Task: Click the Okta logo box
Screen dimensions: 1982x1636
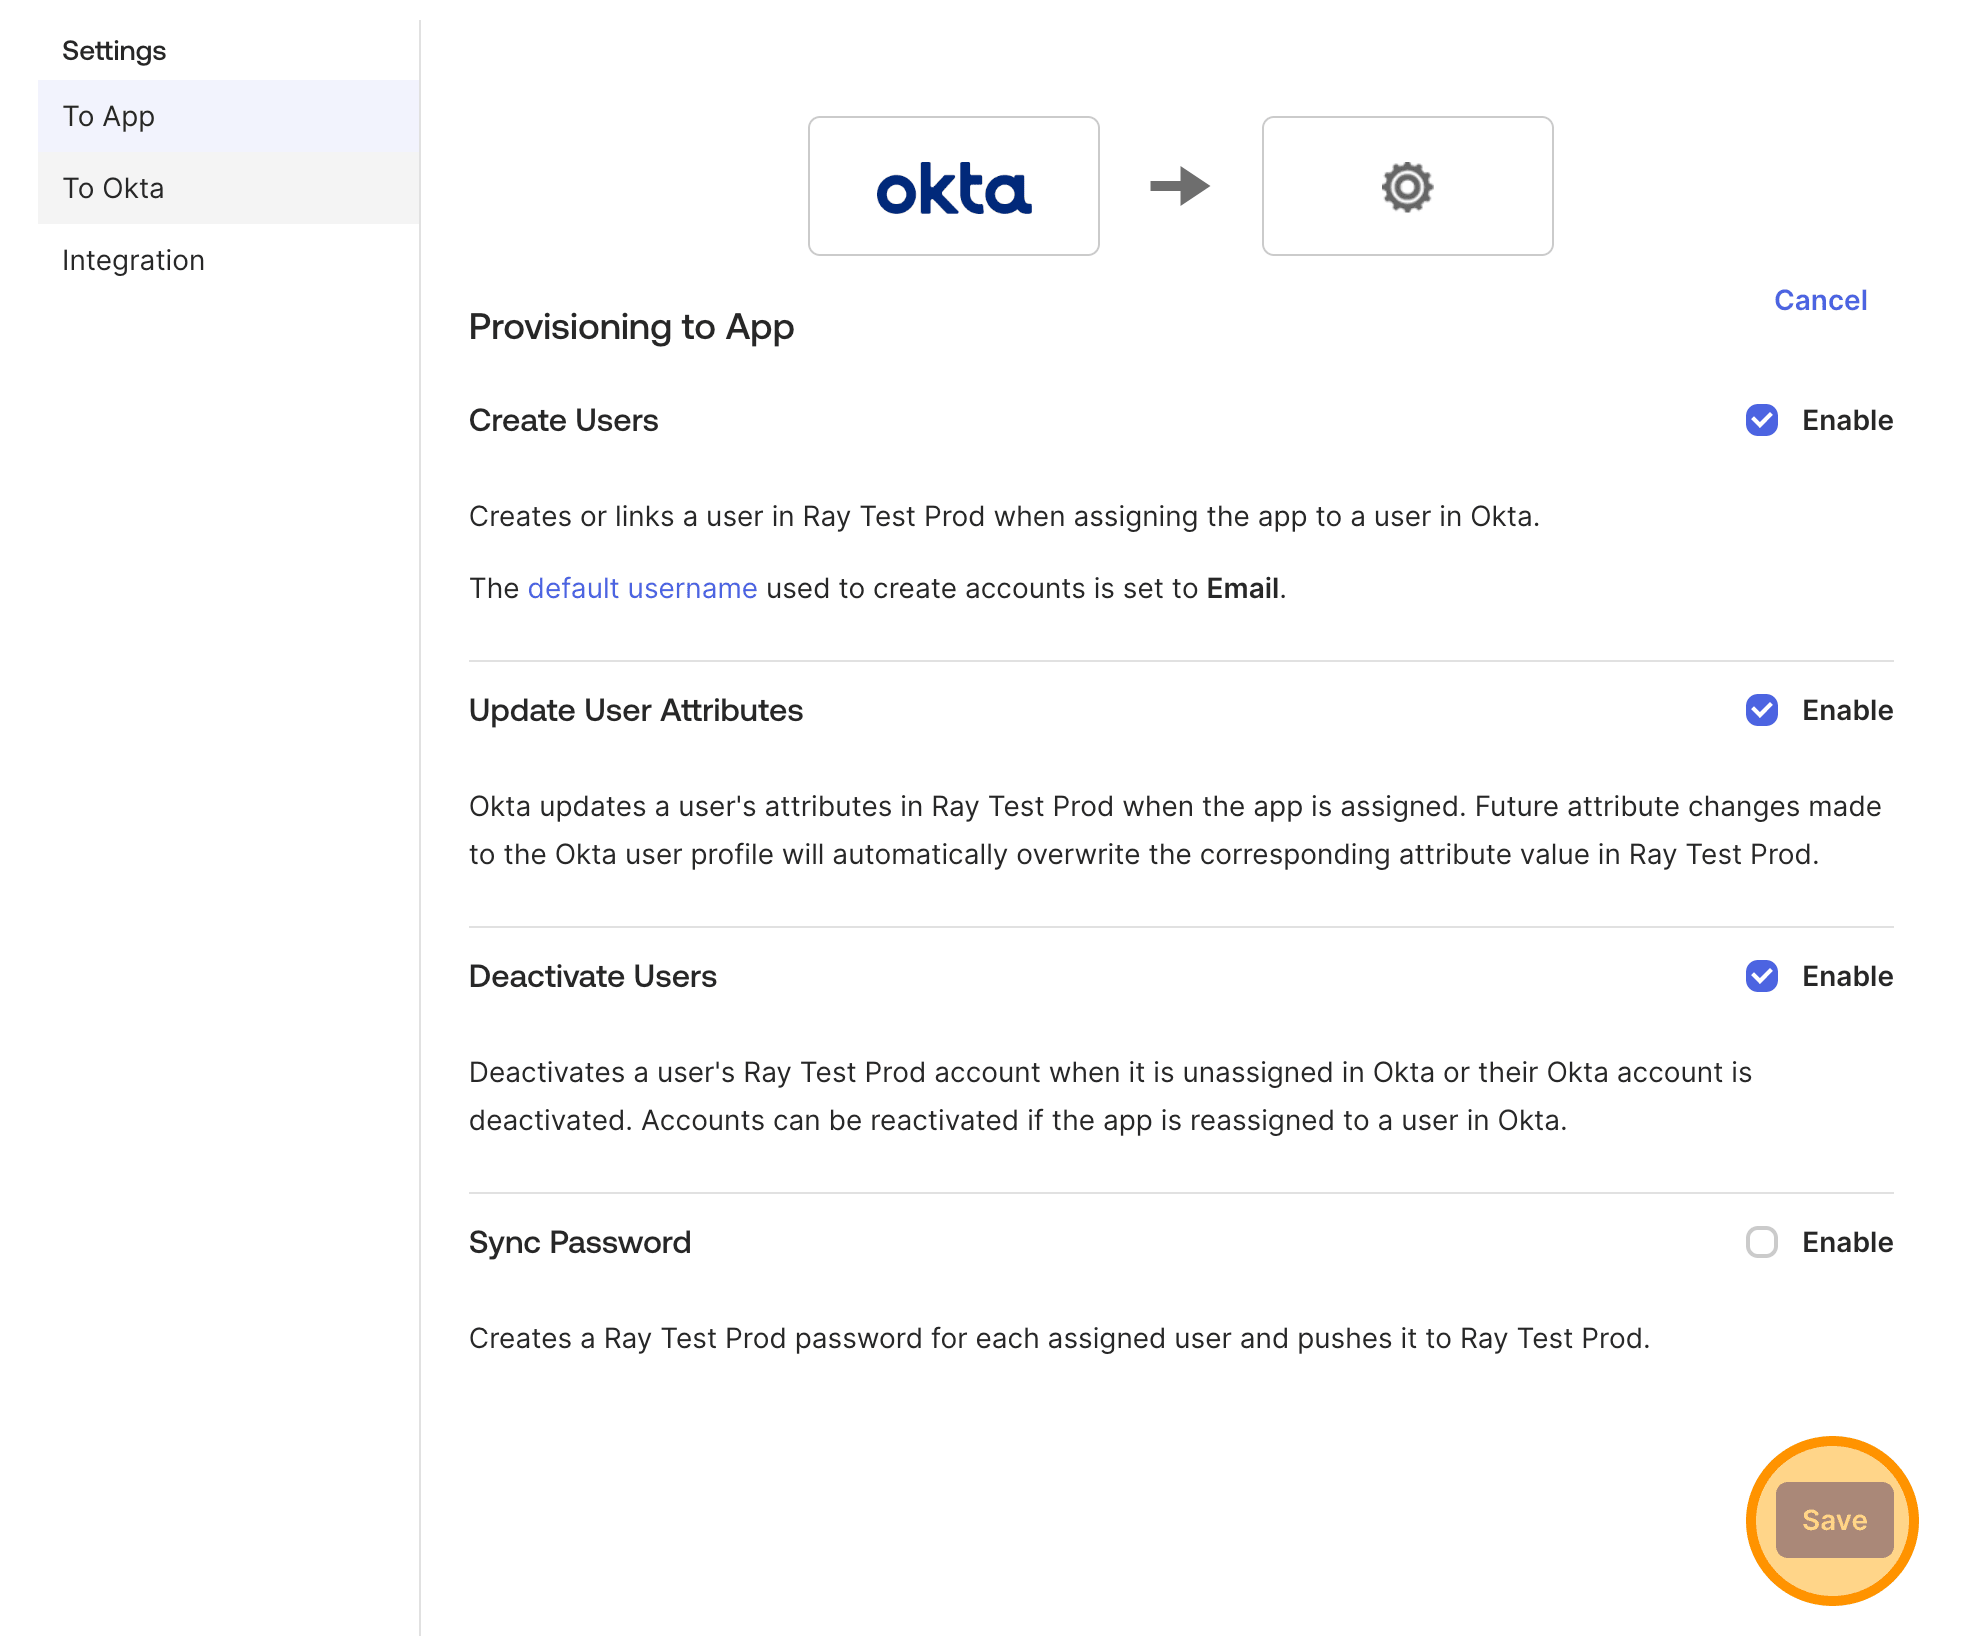Action: tap(953, 186)
